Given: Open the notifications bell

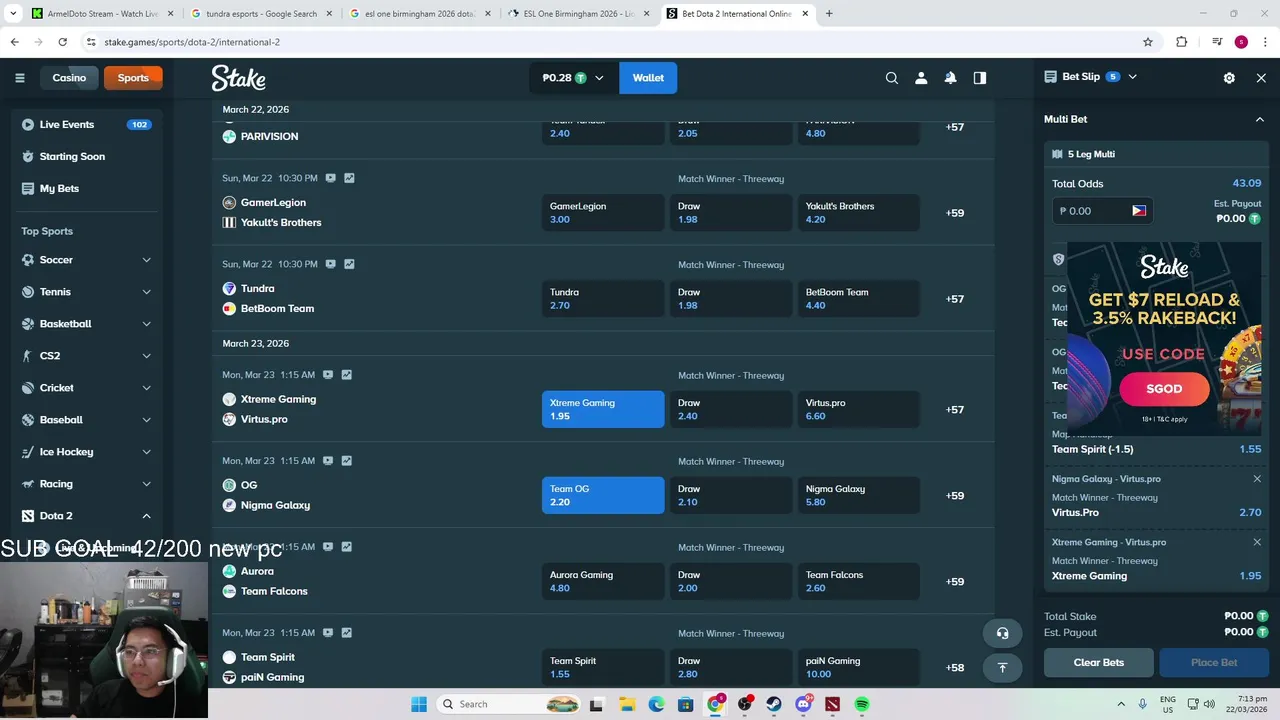Looking at the screenshot, I should tap(950, 78).
